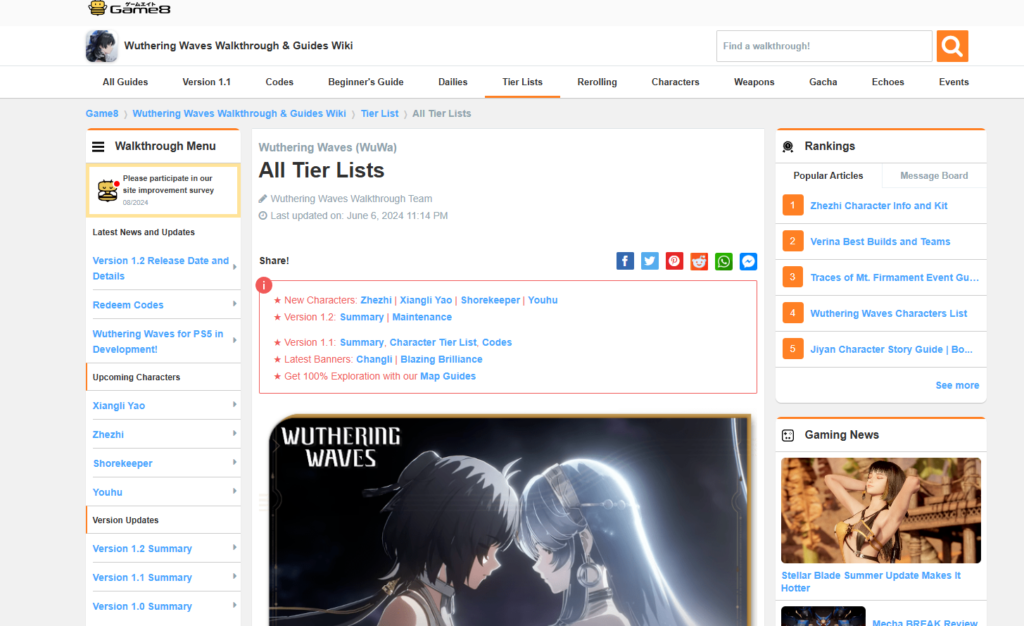Open Map Guides link in notice
The height and width of the screenshot is (626, 1024).
448,376
